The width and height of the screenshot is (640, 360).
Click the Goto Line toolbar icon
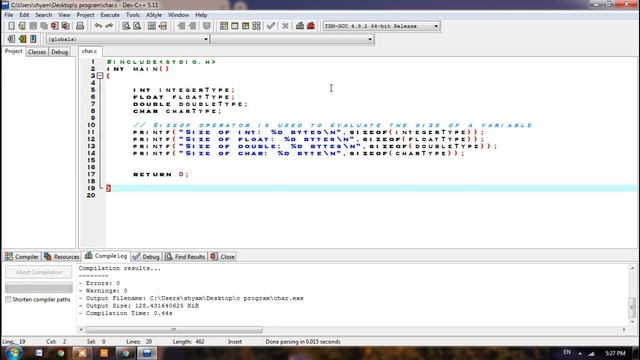point(163,26)
